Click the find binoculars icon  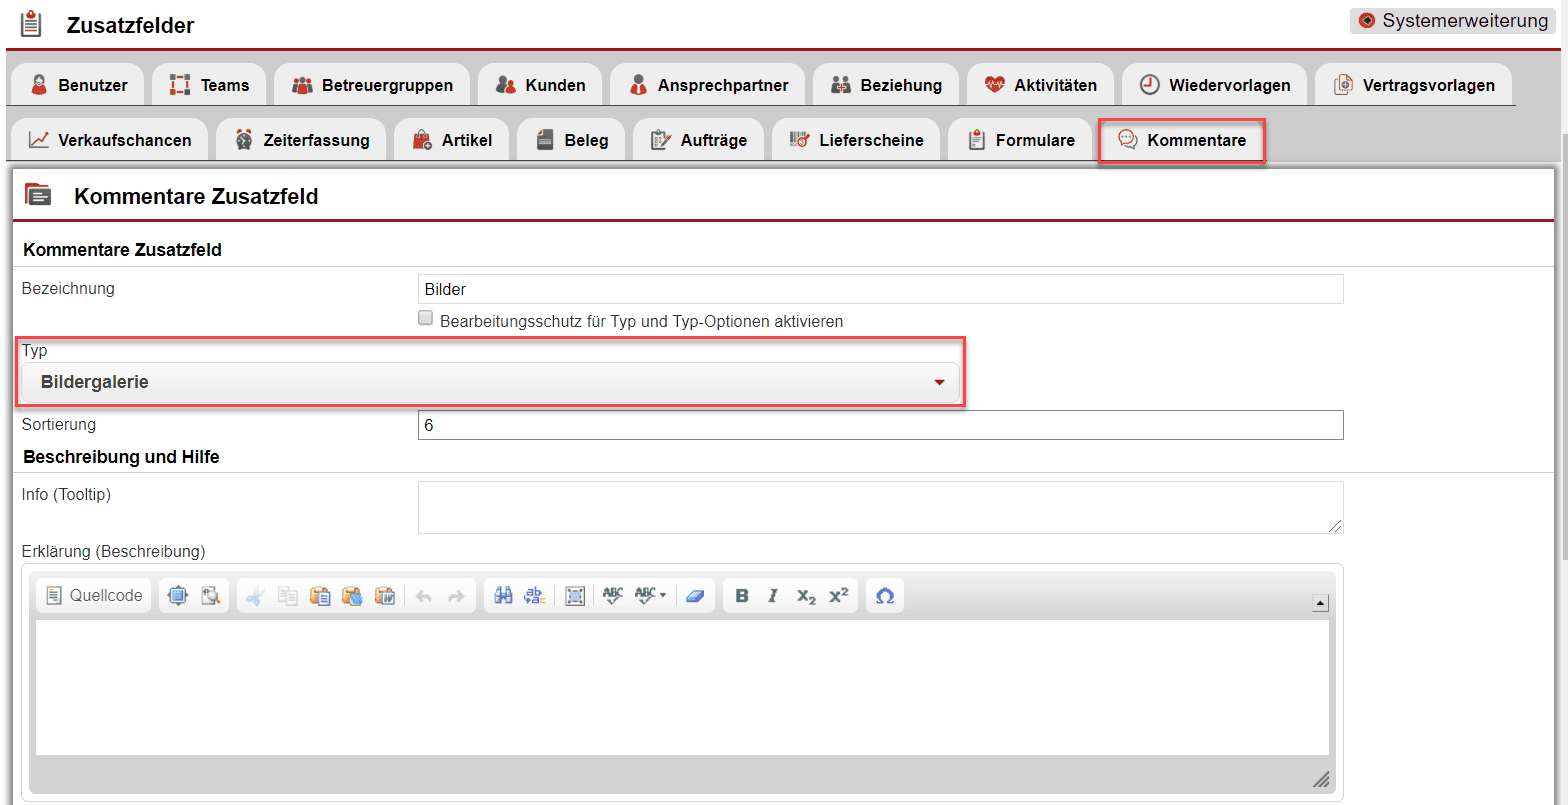[504, 596]
